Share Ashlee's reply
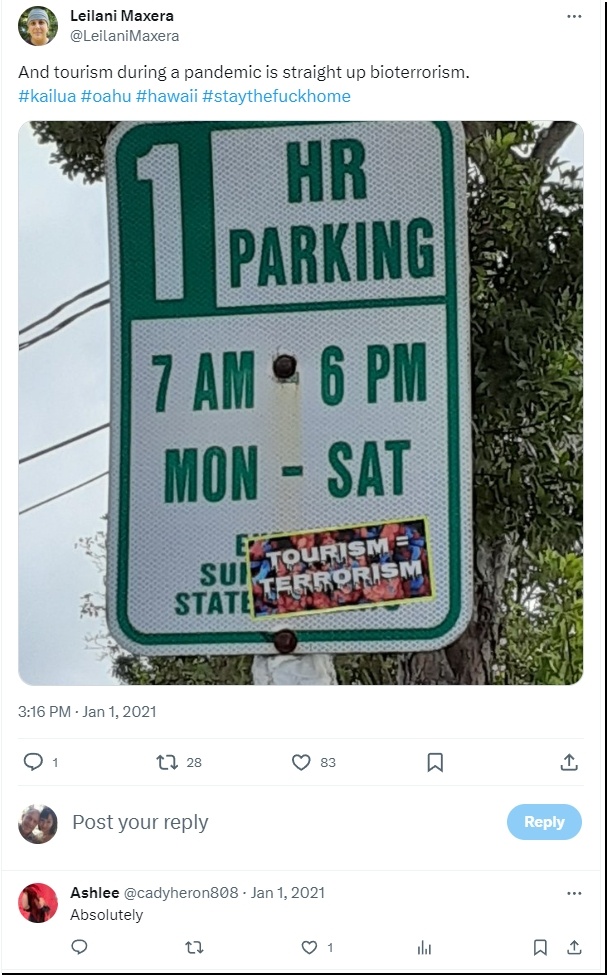607x975 pixels. pos(574,947)
